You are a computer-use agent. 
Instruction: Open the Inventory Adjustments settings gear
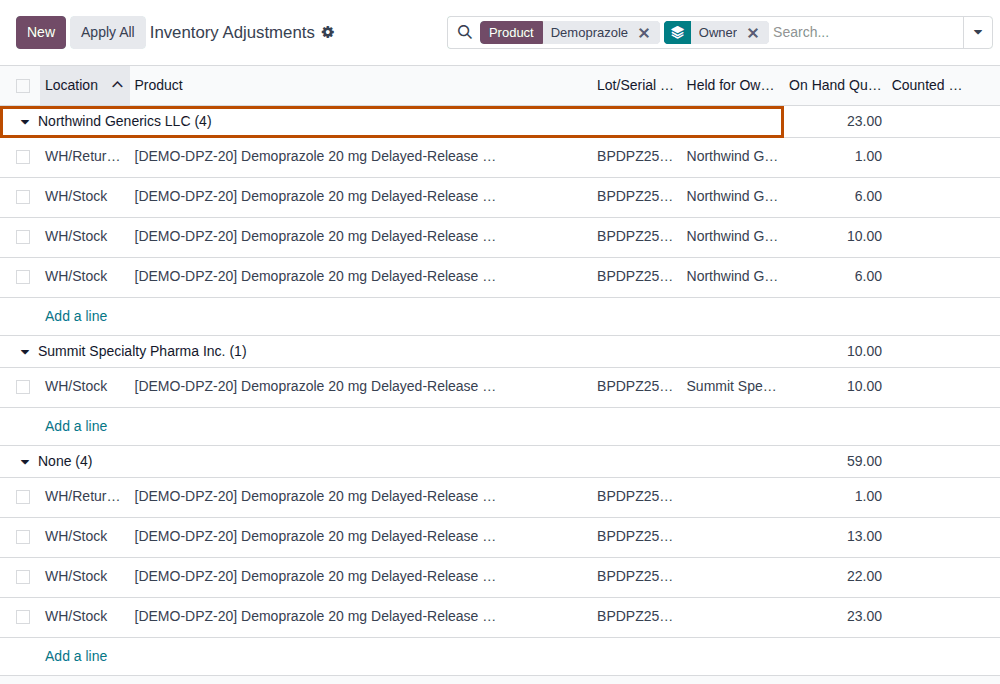point(328,32)
